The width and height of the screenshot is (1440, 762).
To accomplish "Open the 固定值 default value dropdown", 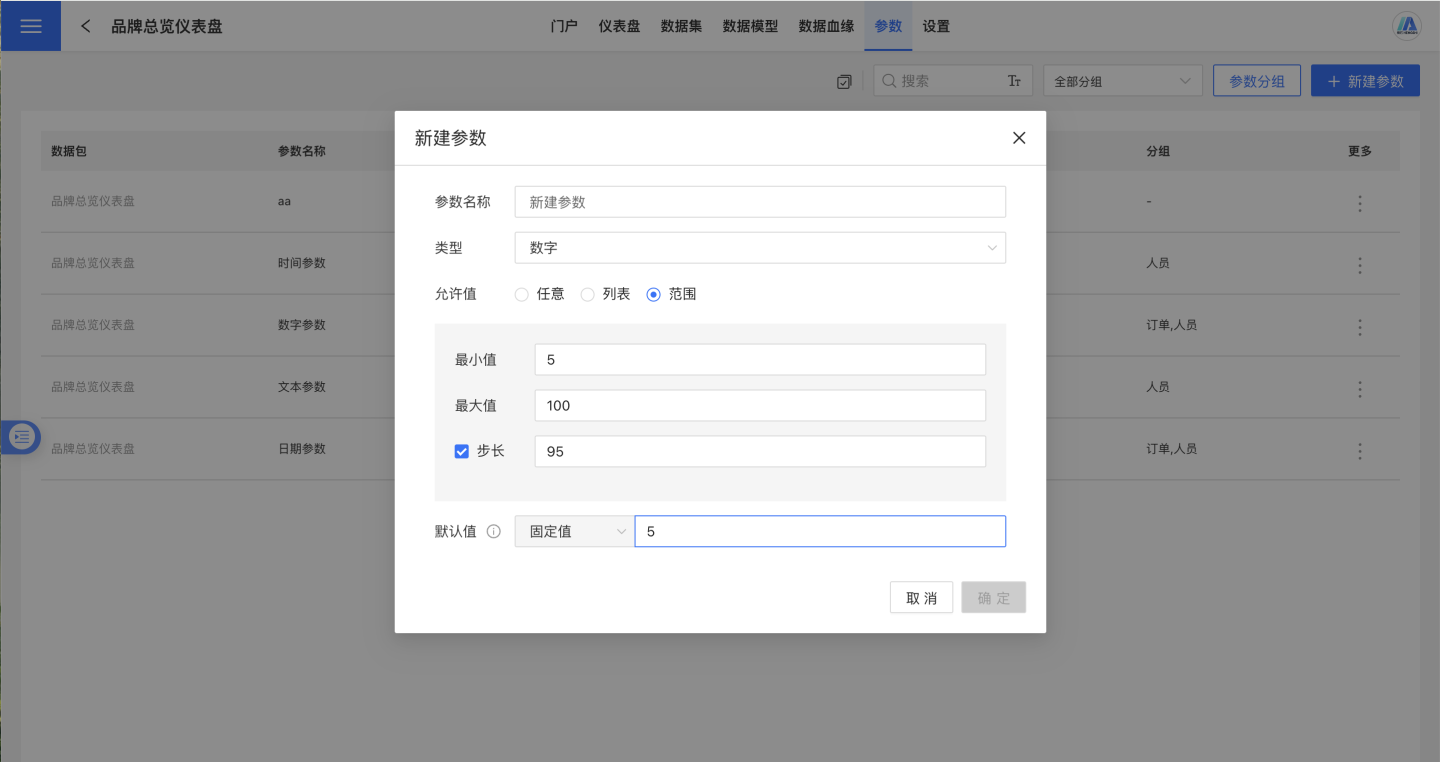I will [574, 532].
